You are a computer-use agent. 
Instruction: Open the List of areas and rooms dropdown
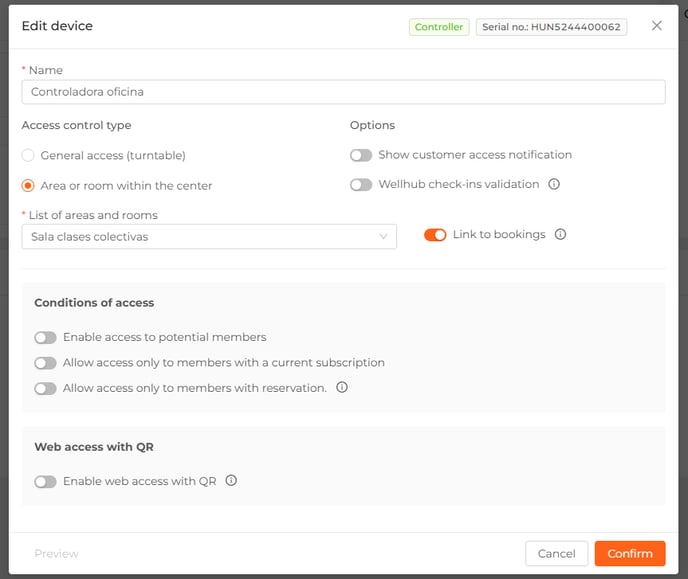(x=209, y=237)
